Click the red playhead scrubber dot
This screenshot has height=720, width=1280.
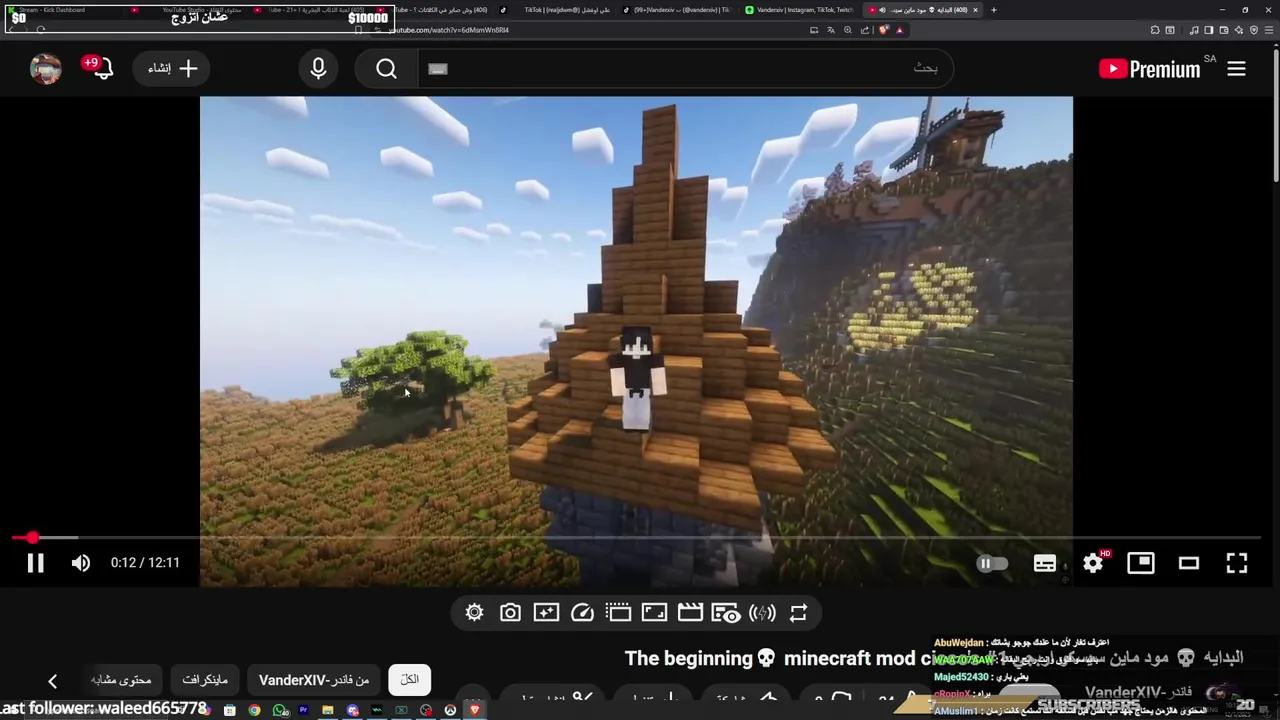tap(32, 538)
